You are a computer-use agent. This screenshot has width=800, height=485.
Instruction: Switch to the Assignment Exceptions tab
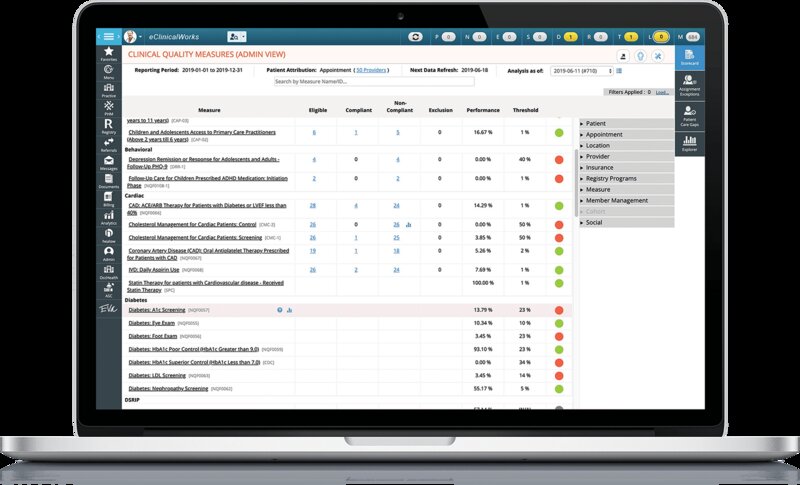(689, 85)
